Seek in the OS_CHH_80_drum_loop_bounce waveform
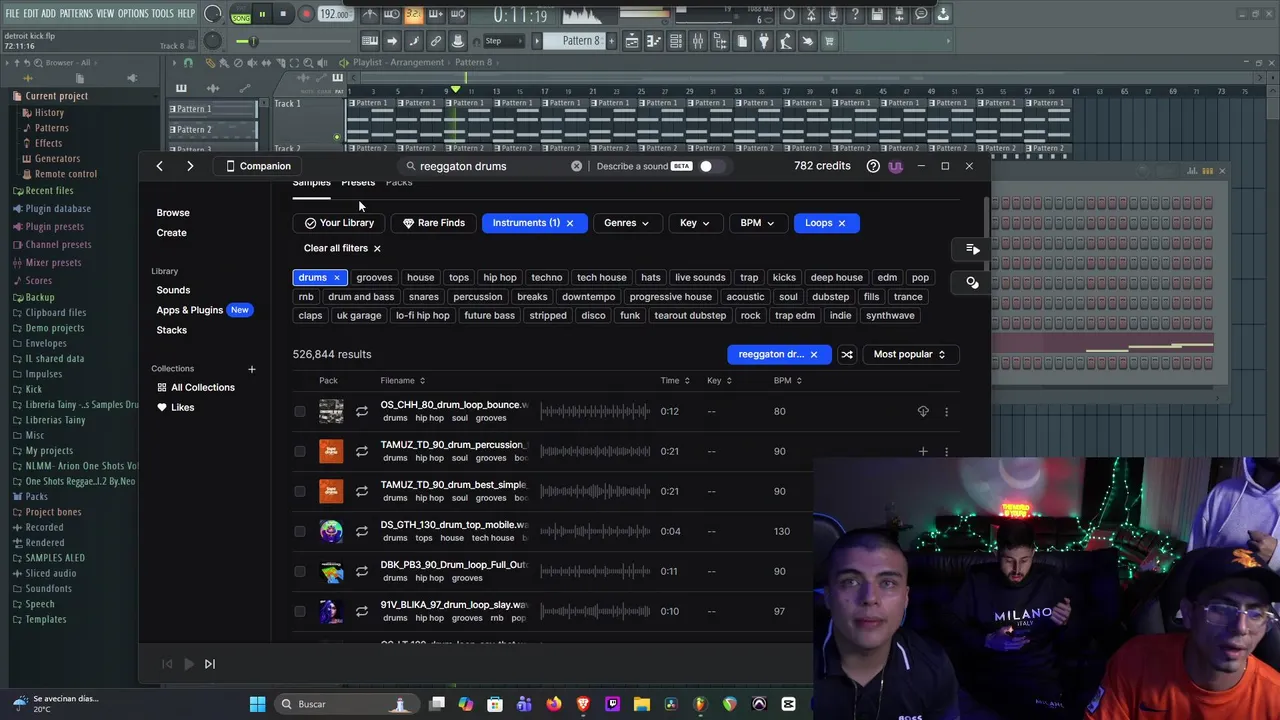The image size is (1280, 720). (596, 411)
